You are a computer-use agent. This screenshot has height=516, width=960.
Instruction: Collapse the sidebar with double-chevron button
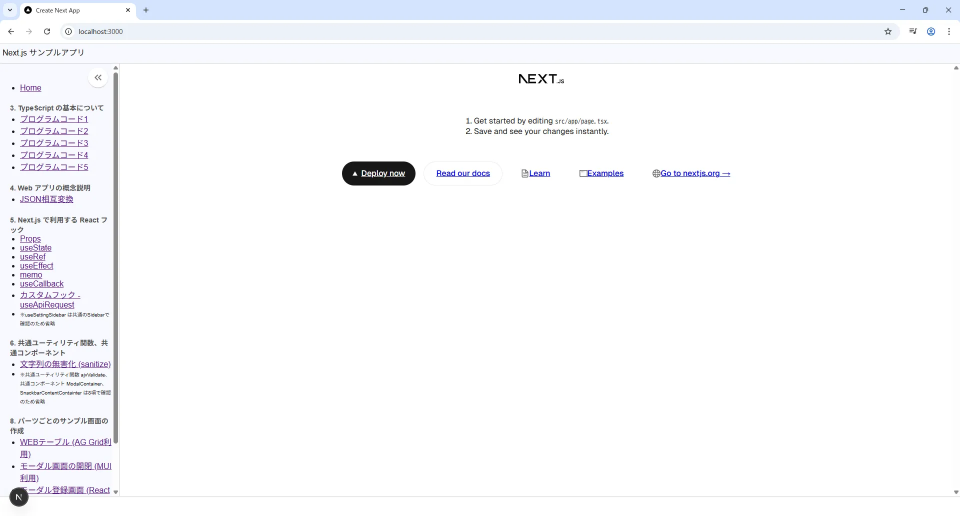tap(98, 78)
